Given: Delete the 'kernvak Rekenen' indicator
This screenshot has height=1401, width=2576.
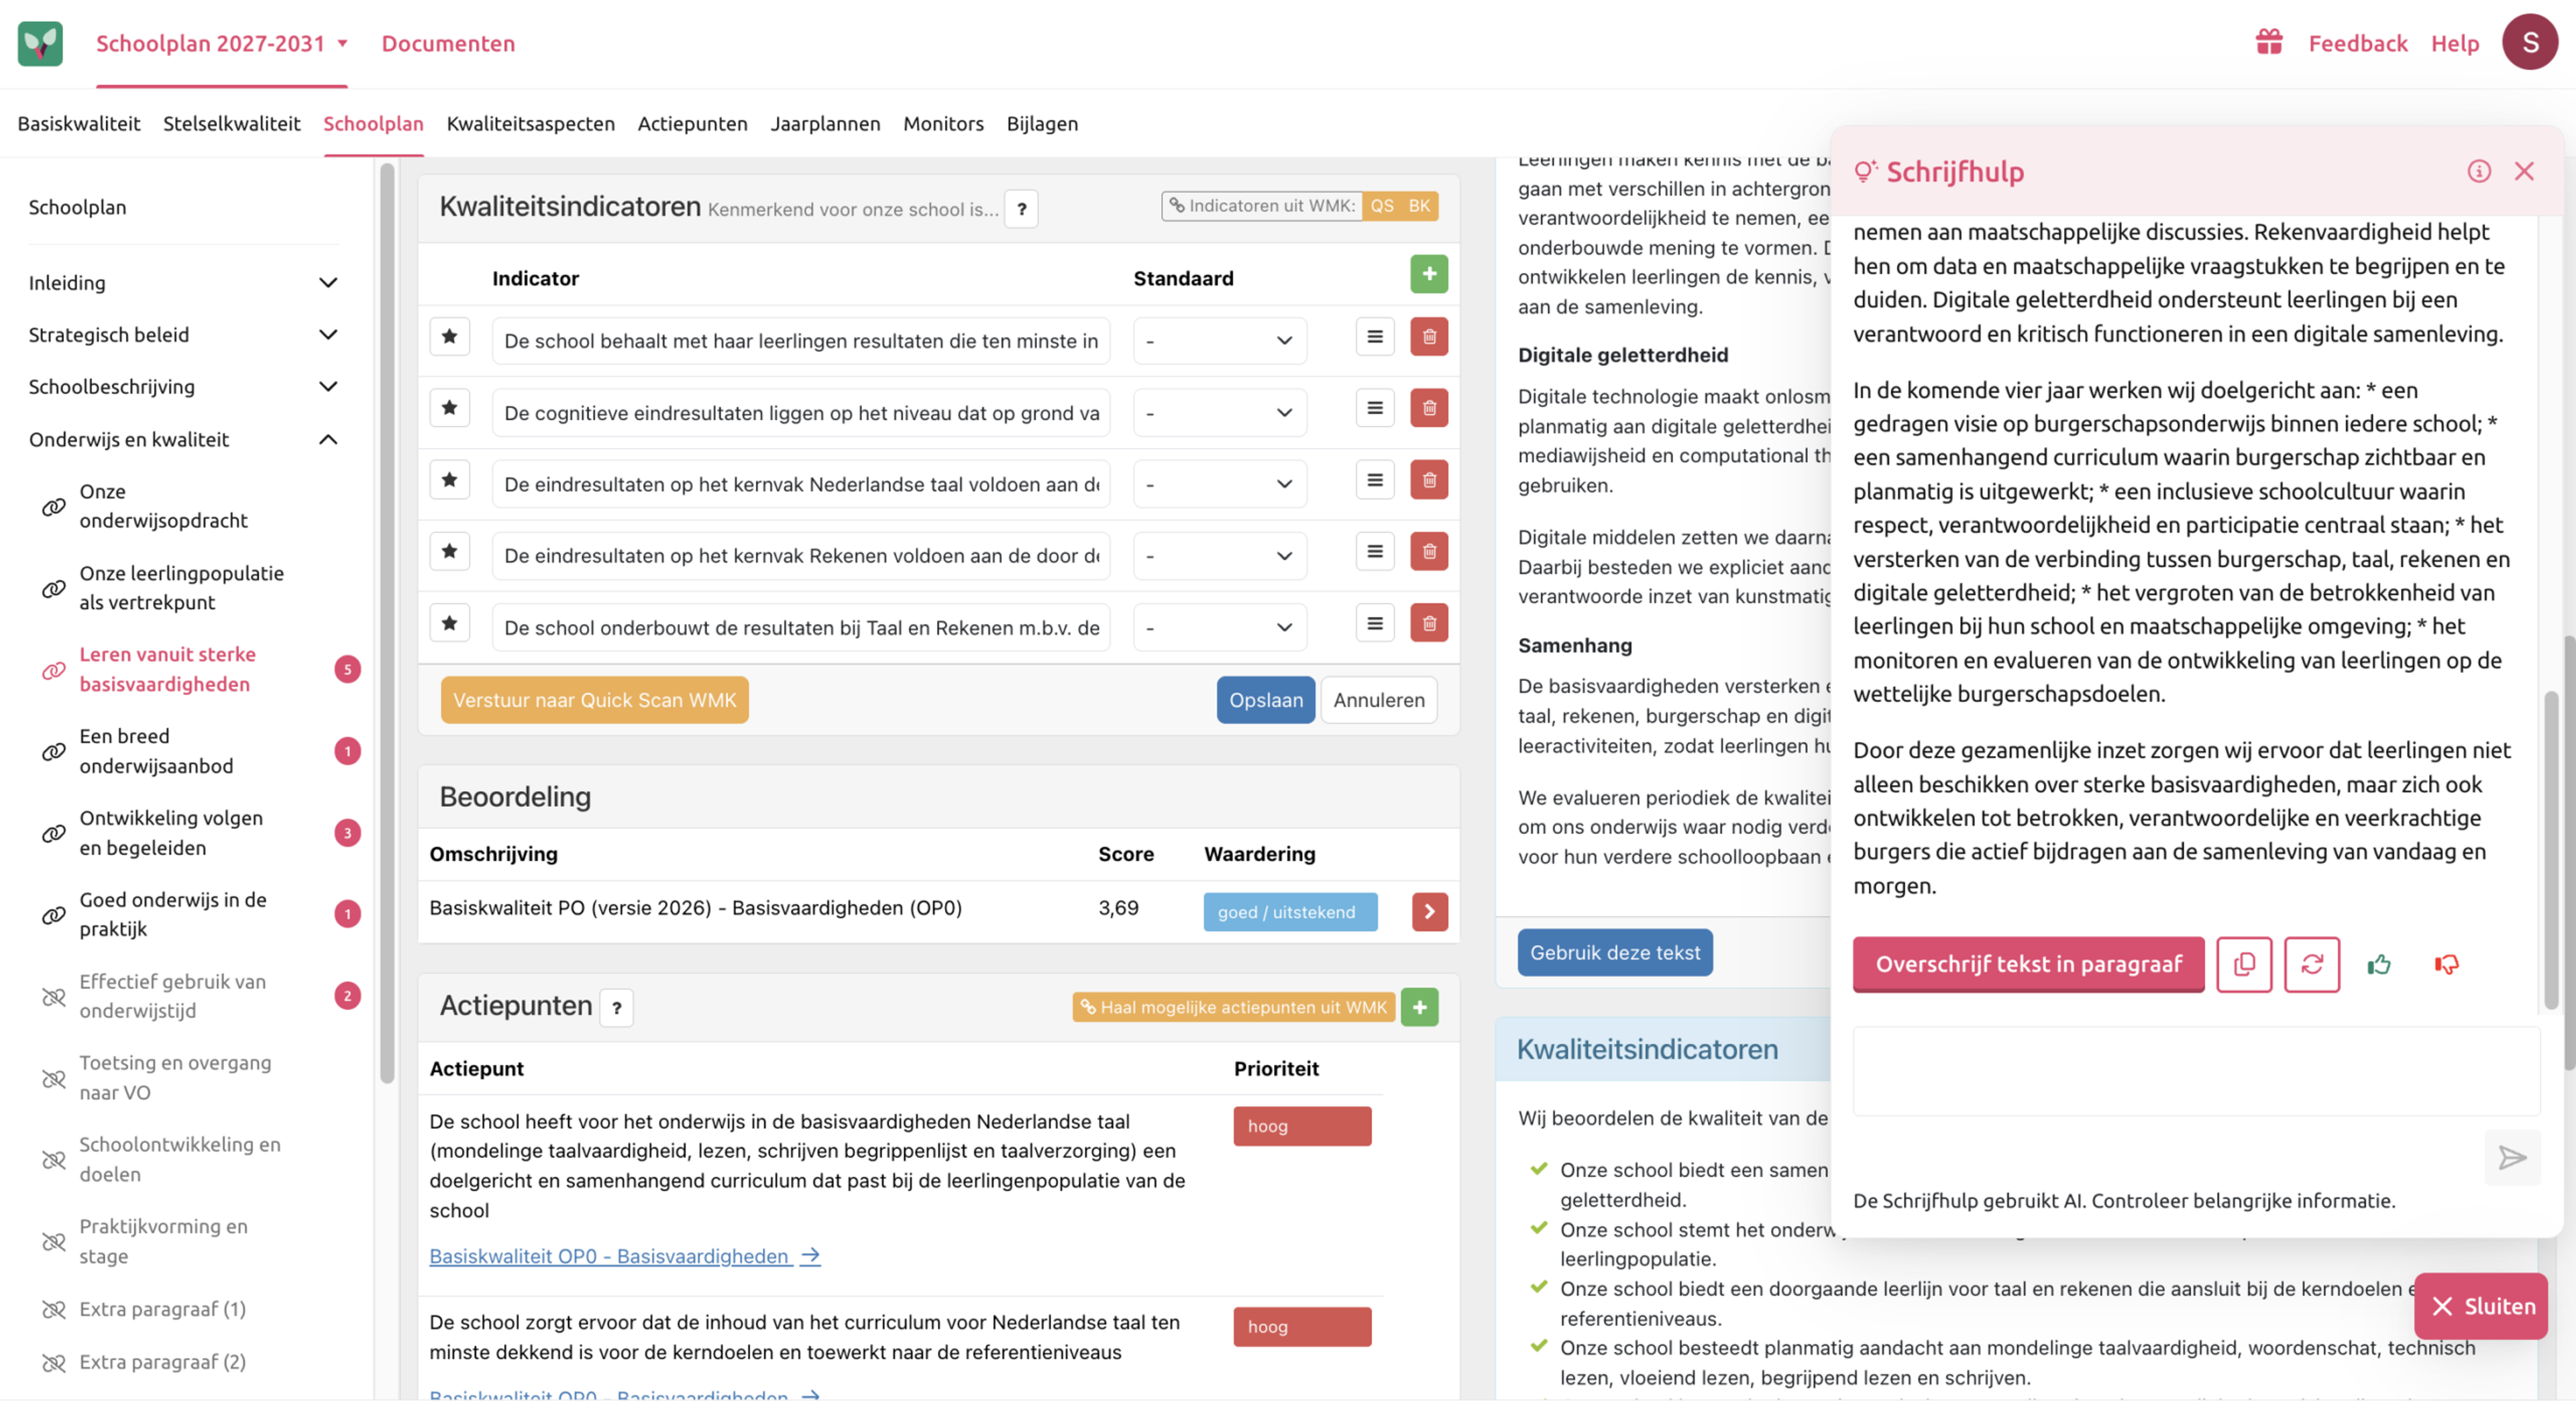Looking at the screenshot, I should [x=1429, y=551].
